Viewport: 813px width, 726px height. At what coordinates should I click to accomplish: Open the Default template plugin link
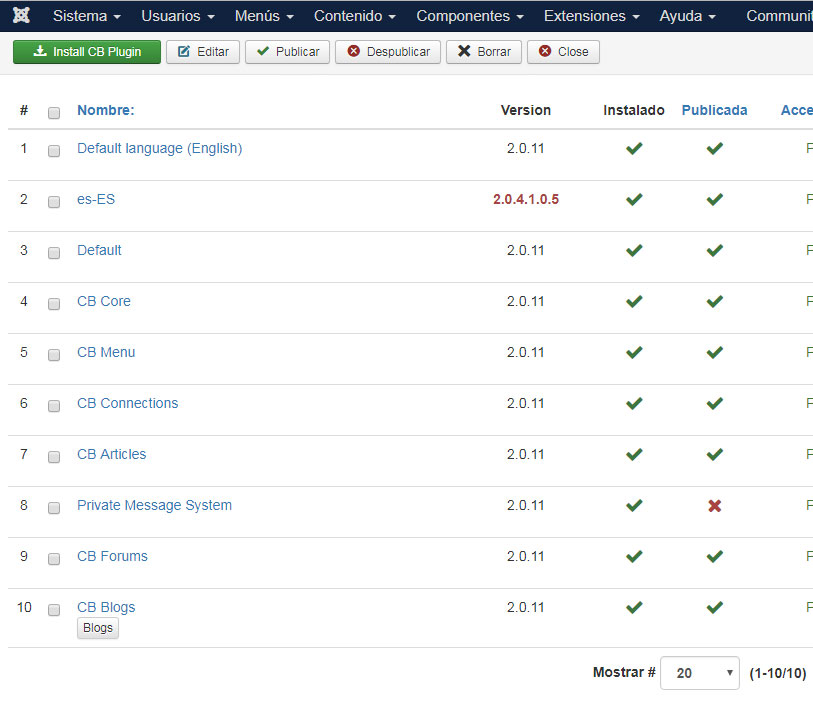[99, 250]
